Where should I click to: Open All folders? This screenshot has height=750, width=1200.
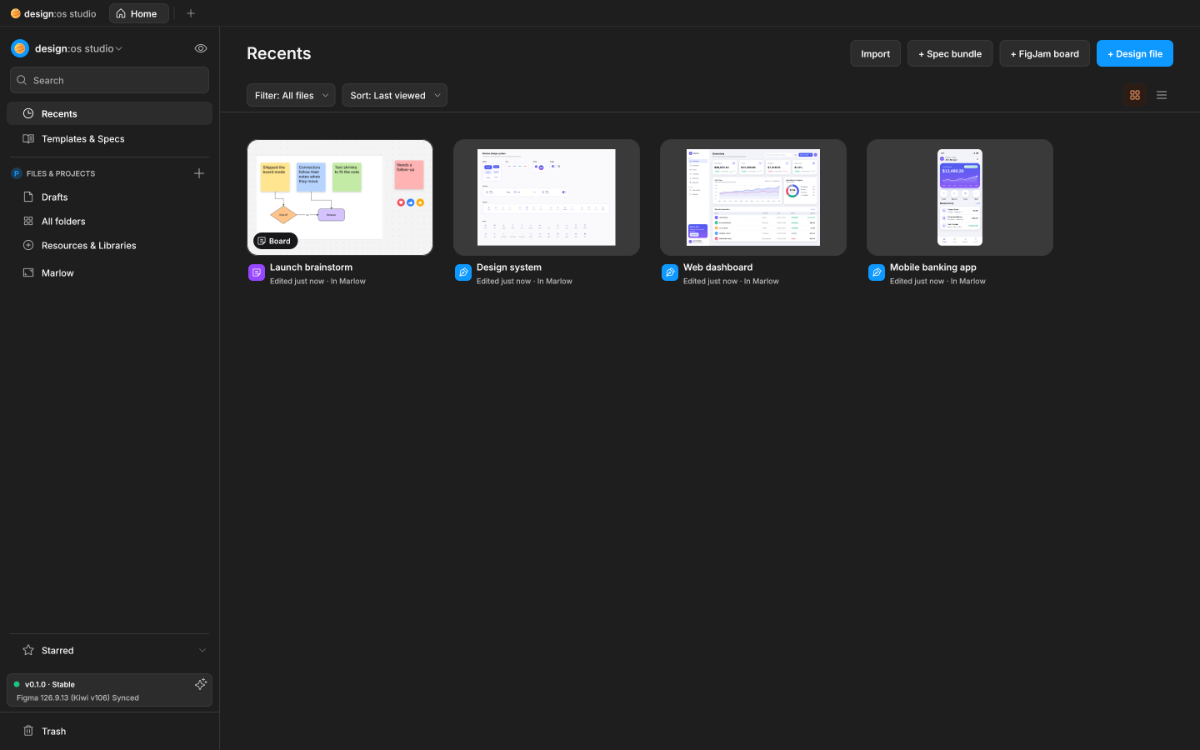[109, 221]
